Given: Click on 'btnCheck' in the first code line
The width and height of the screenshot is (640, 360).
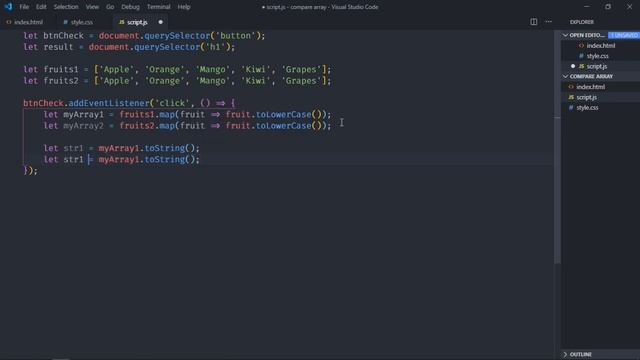Looking at the screenshot, I should coord(63,36).
